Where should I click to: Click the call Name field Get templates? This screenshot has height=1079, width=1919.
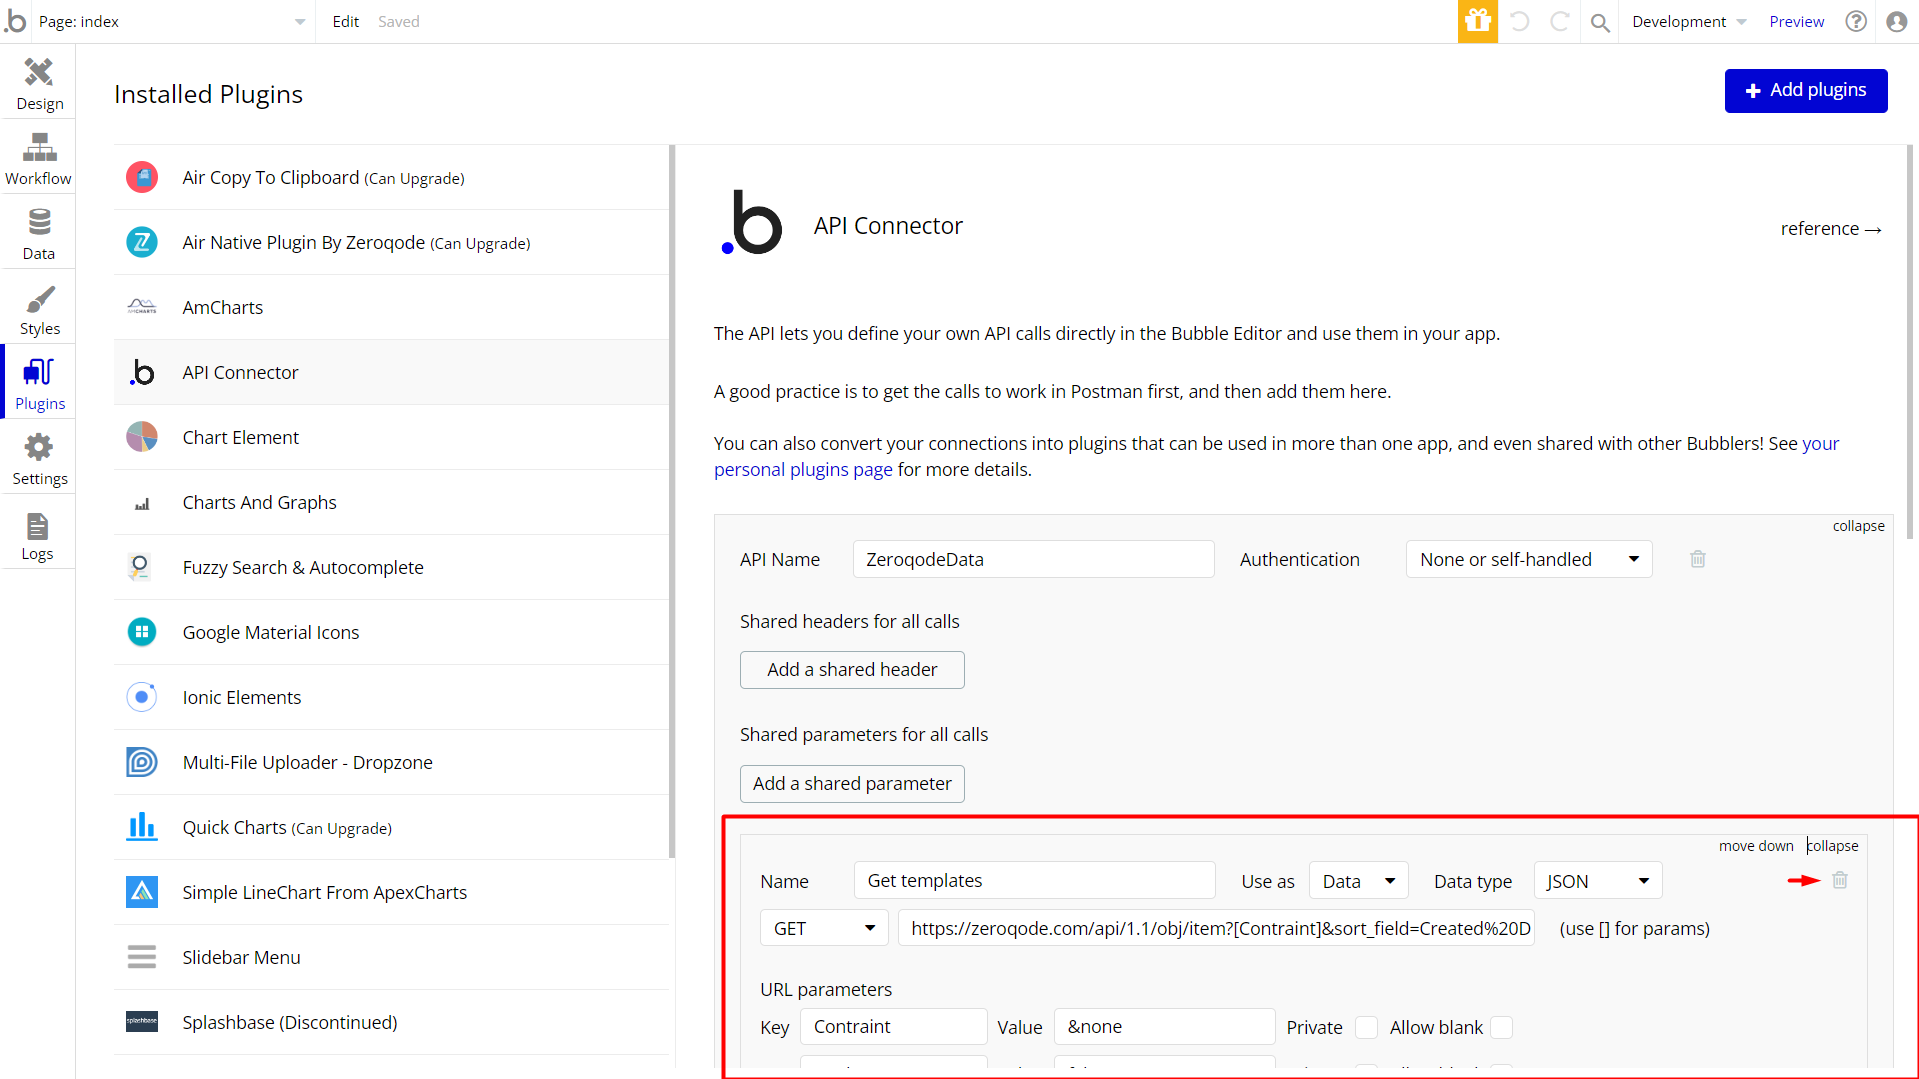[x=1034, y=881]
